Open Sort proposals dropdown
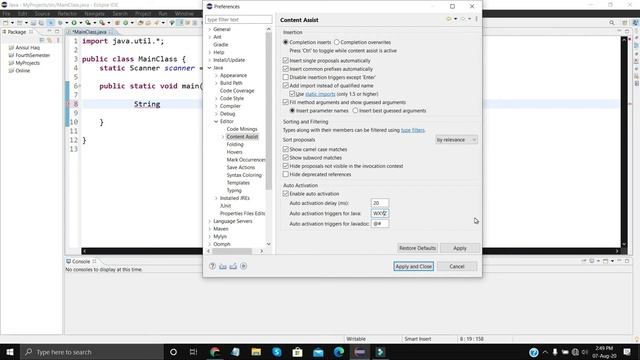This screenshot has height=360, width=640. coord(456,140)
